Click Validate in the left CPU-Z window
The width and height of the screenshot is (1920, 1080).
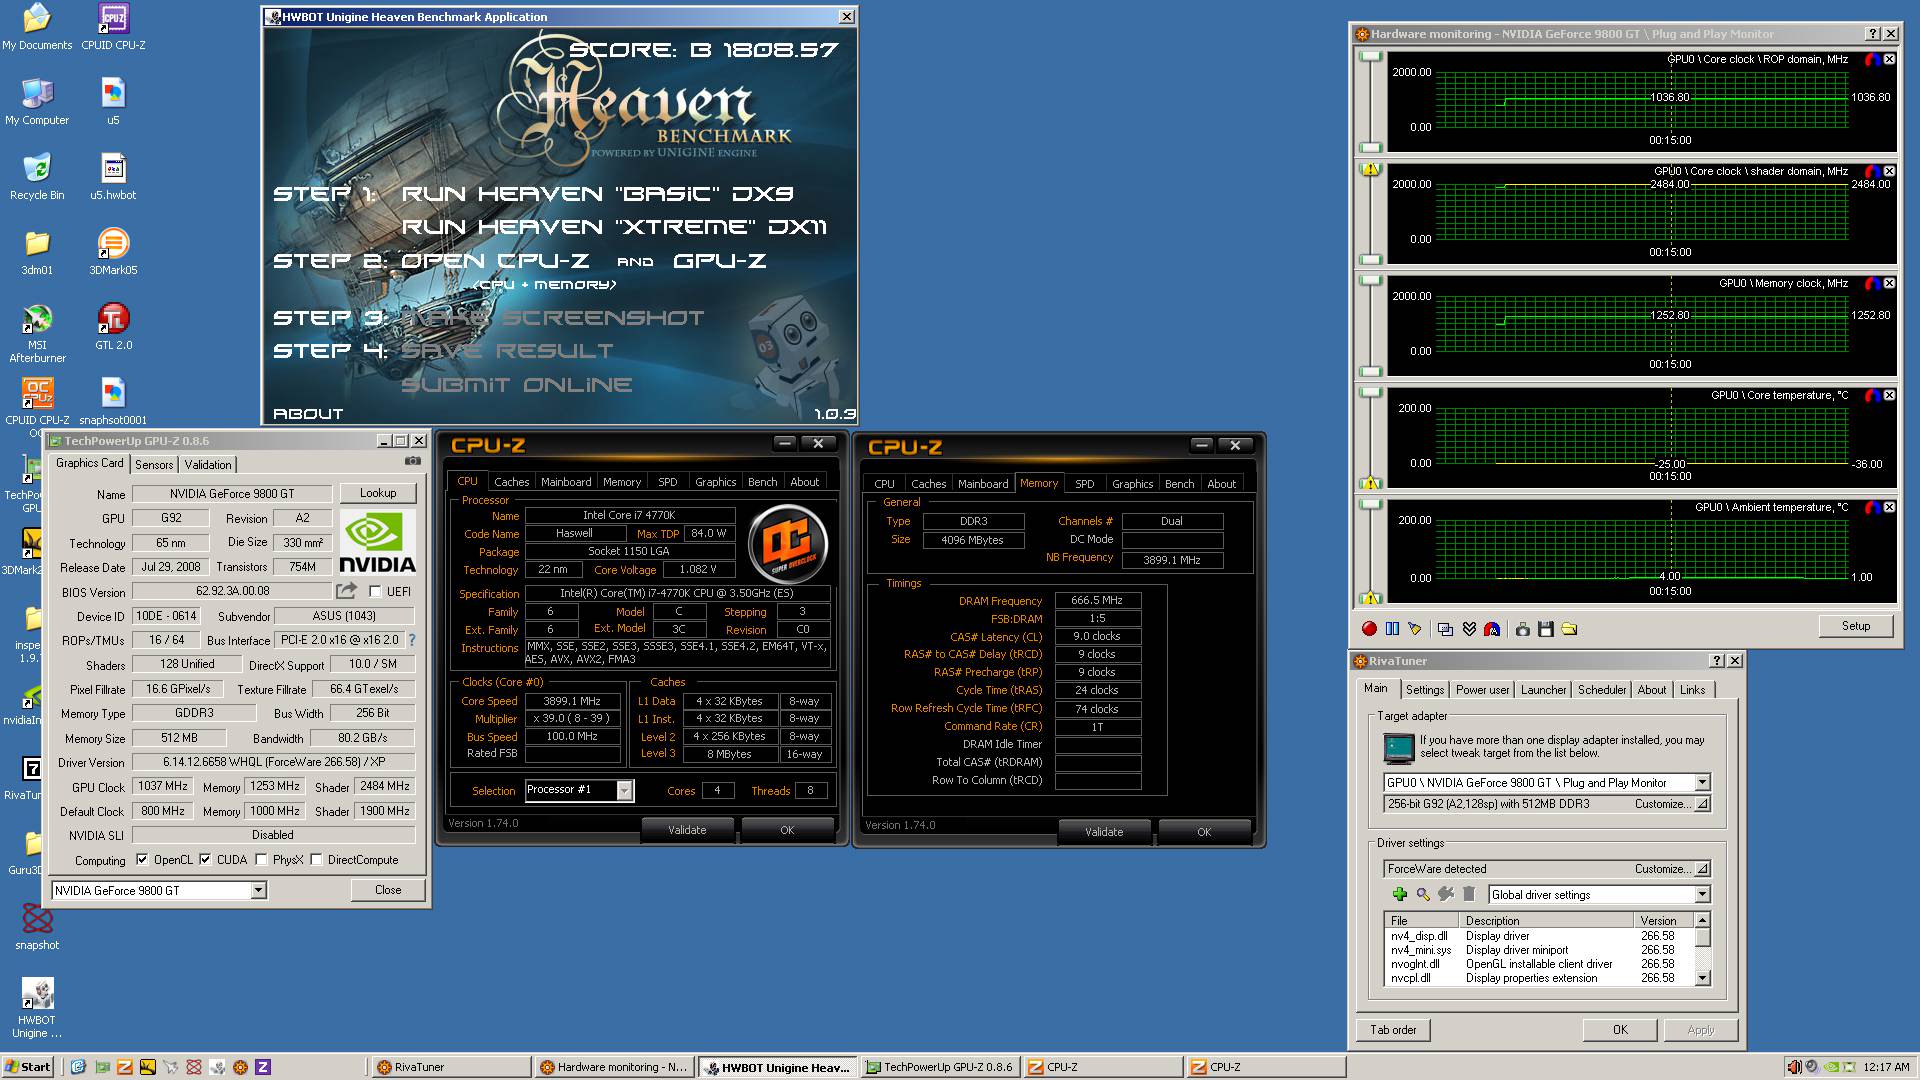tap(687, 830)
